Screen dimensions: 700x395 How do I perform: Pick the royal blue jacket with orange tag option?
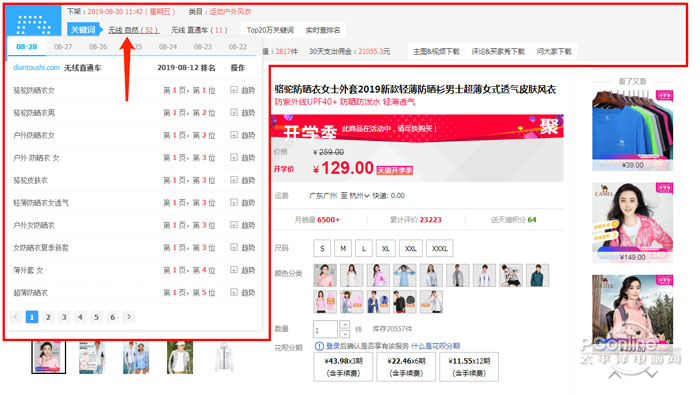tap(378, 301)
